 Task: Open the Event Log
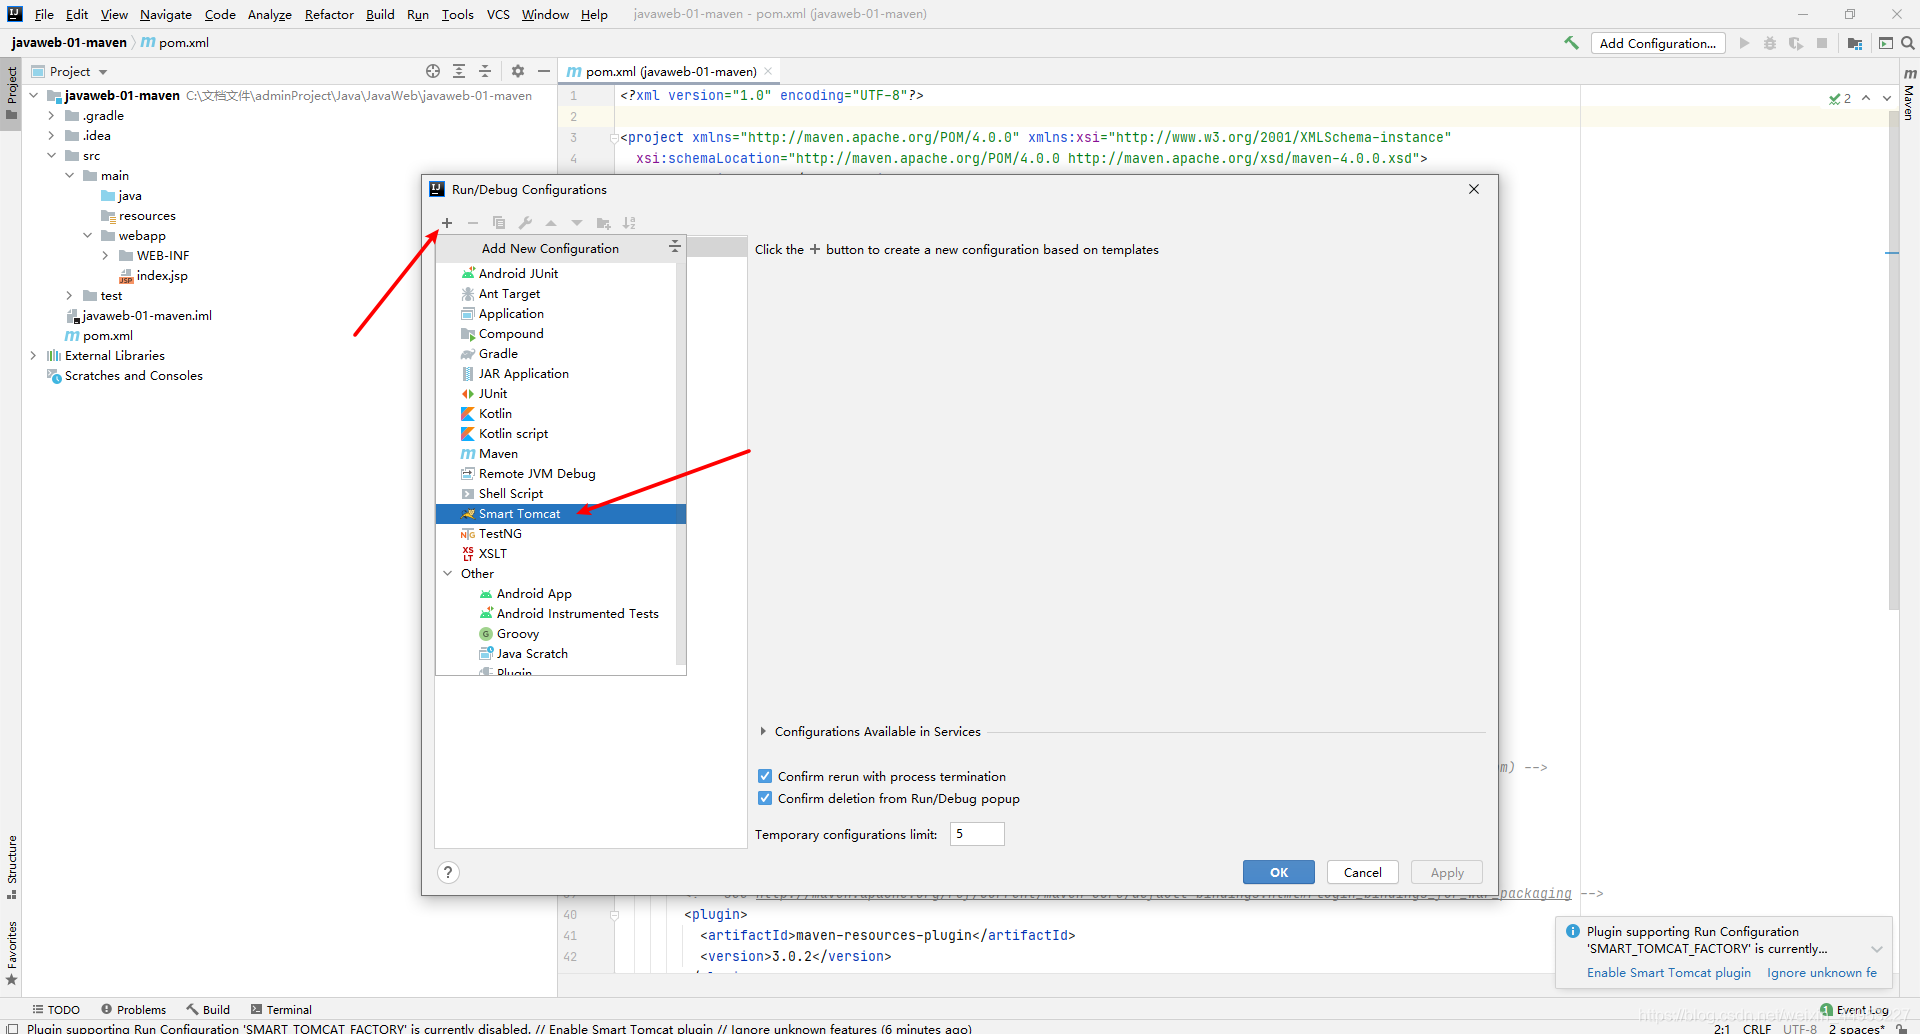tap(1854, 1010)
